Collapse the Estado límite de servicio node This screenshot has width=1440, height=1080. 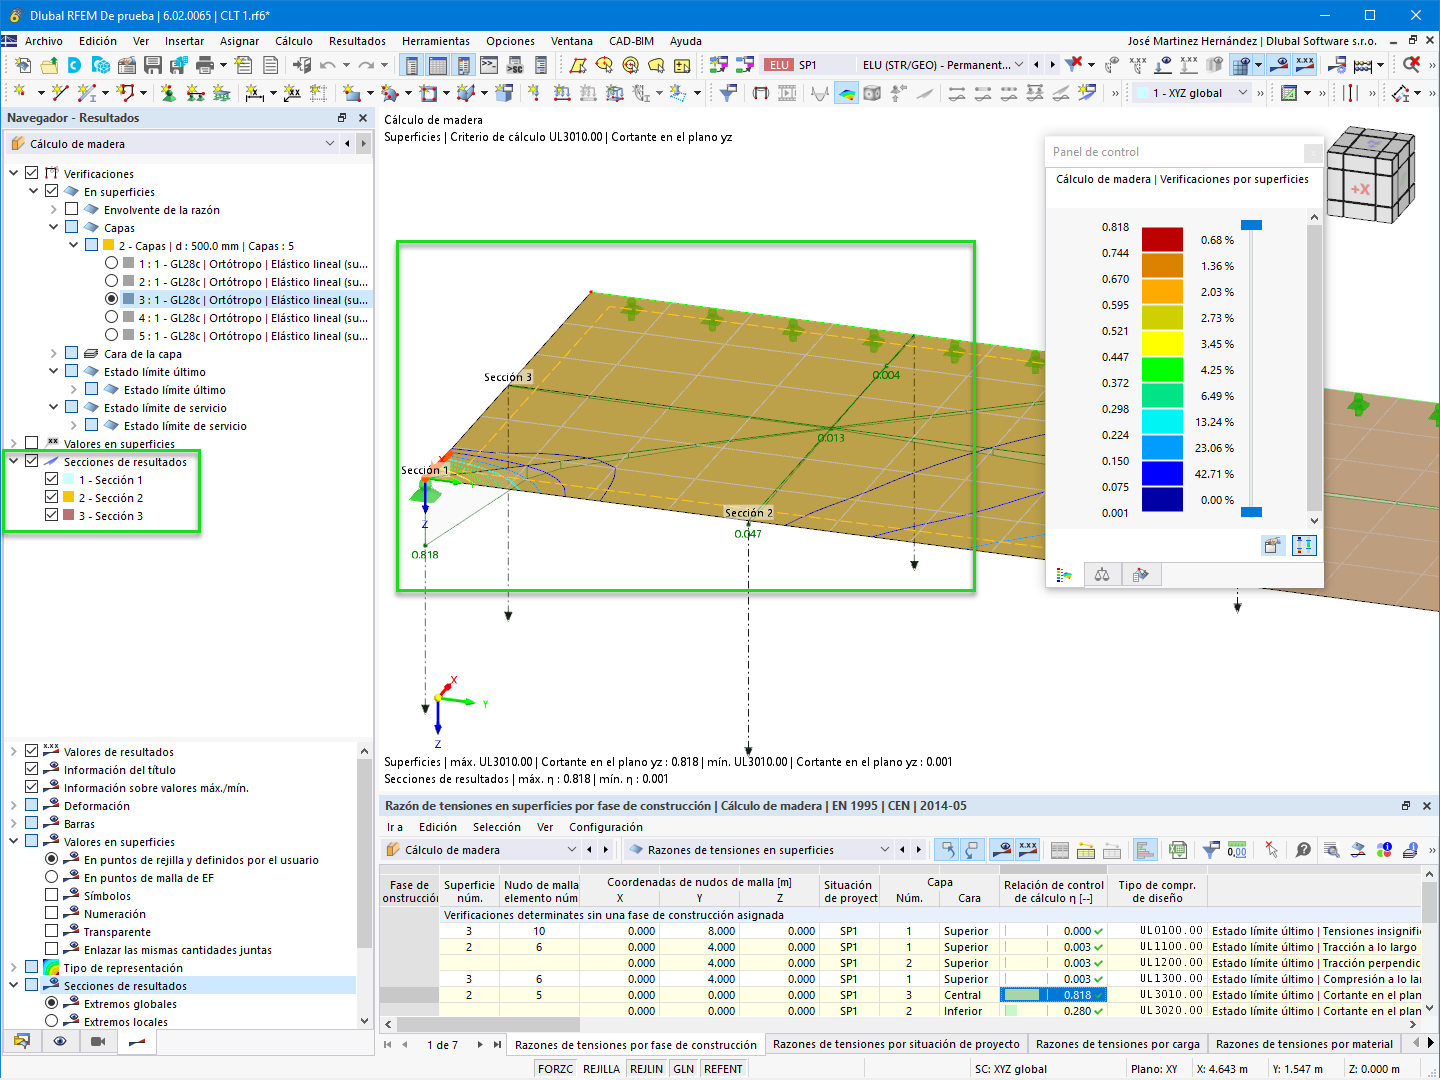[x=54, y=407]
